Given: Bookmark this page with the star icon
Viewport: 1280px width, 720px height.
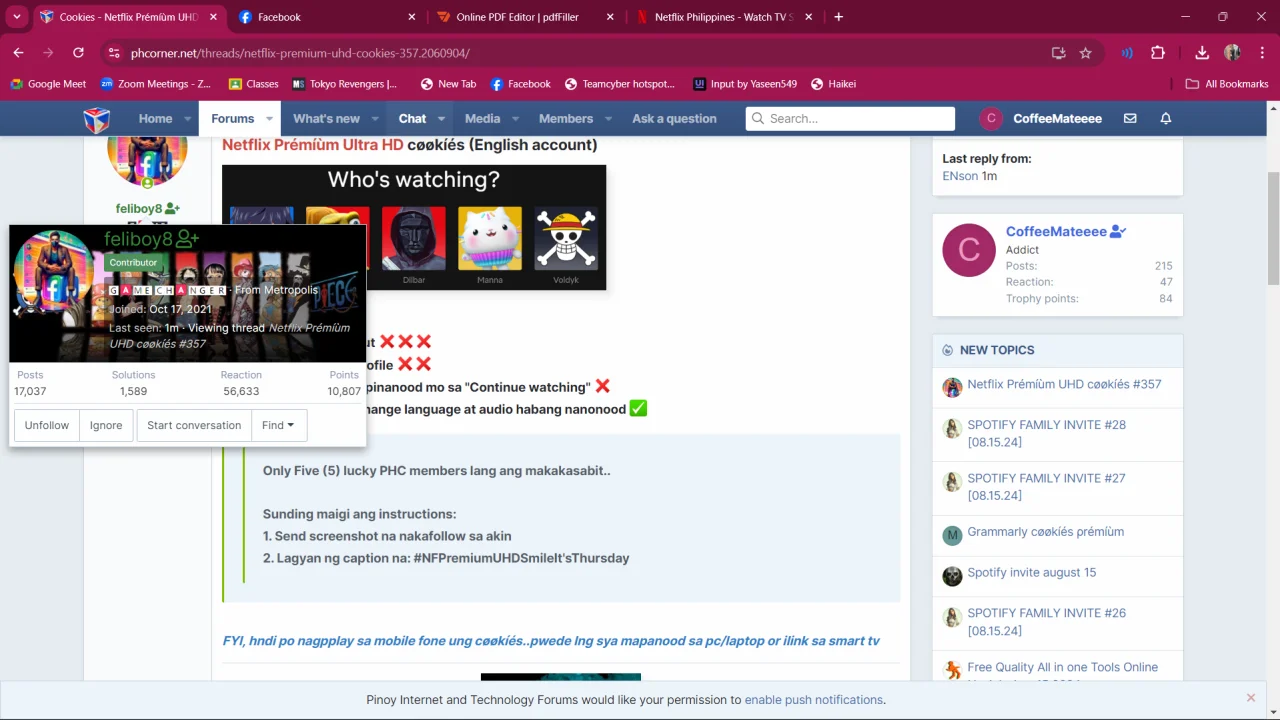Looking at the screenshot, I should [x=1085, y=53].
